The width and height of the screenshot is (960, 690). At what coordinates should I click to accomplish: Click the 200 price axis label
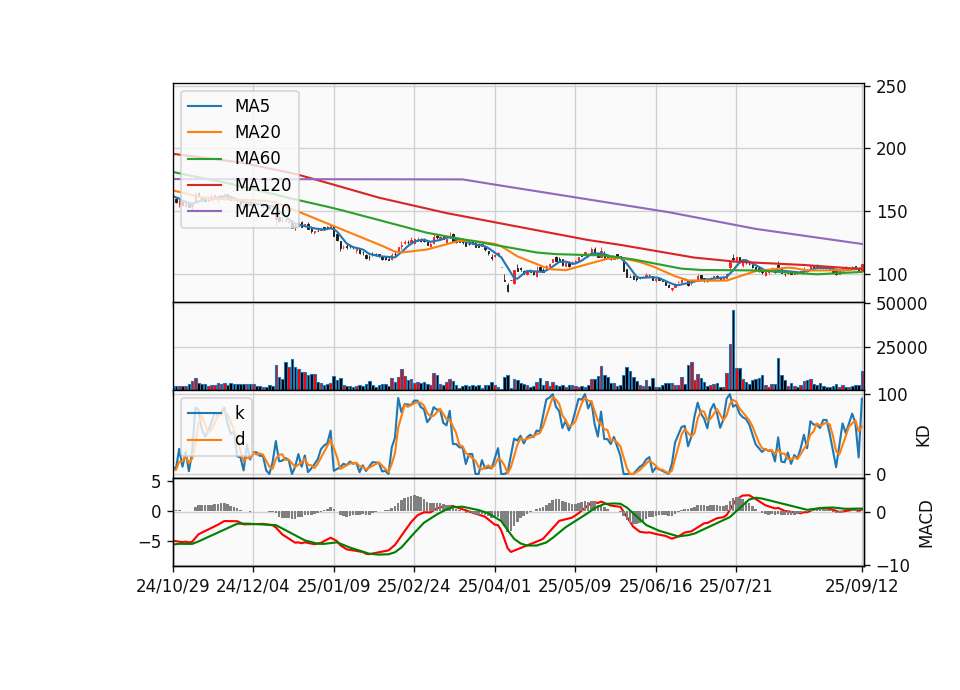pos(891,149)
